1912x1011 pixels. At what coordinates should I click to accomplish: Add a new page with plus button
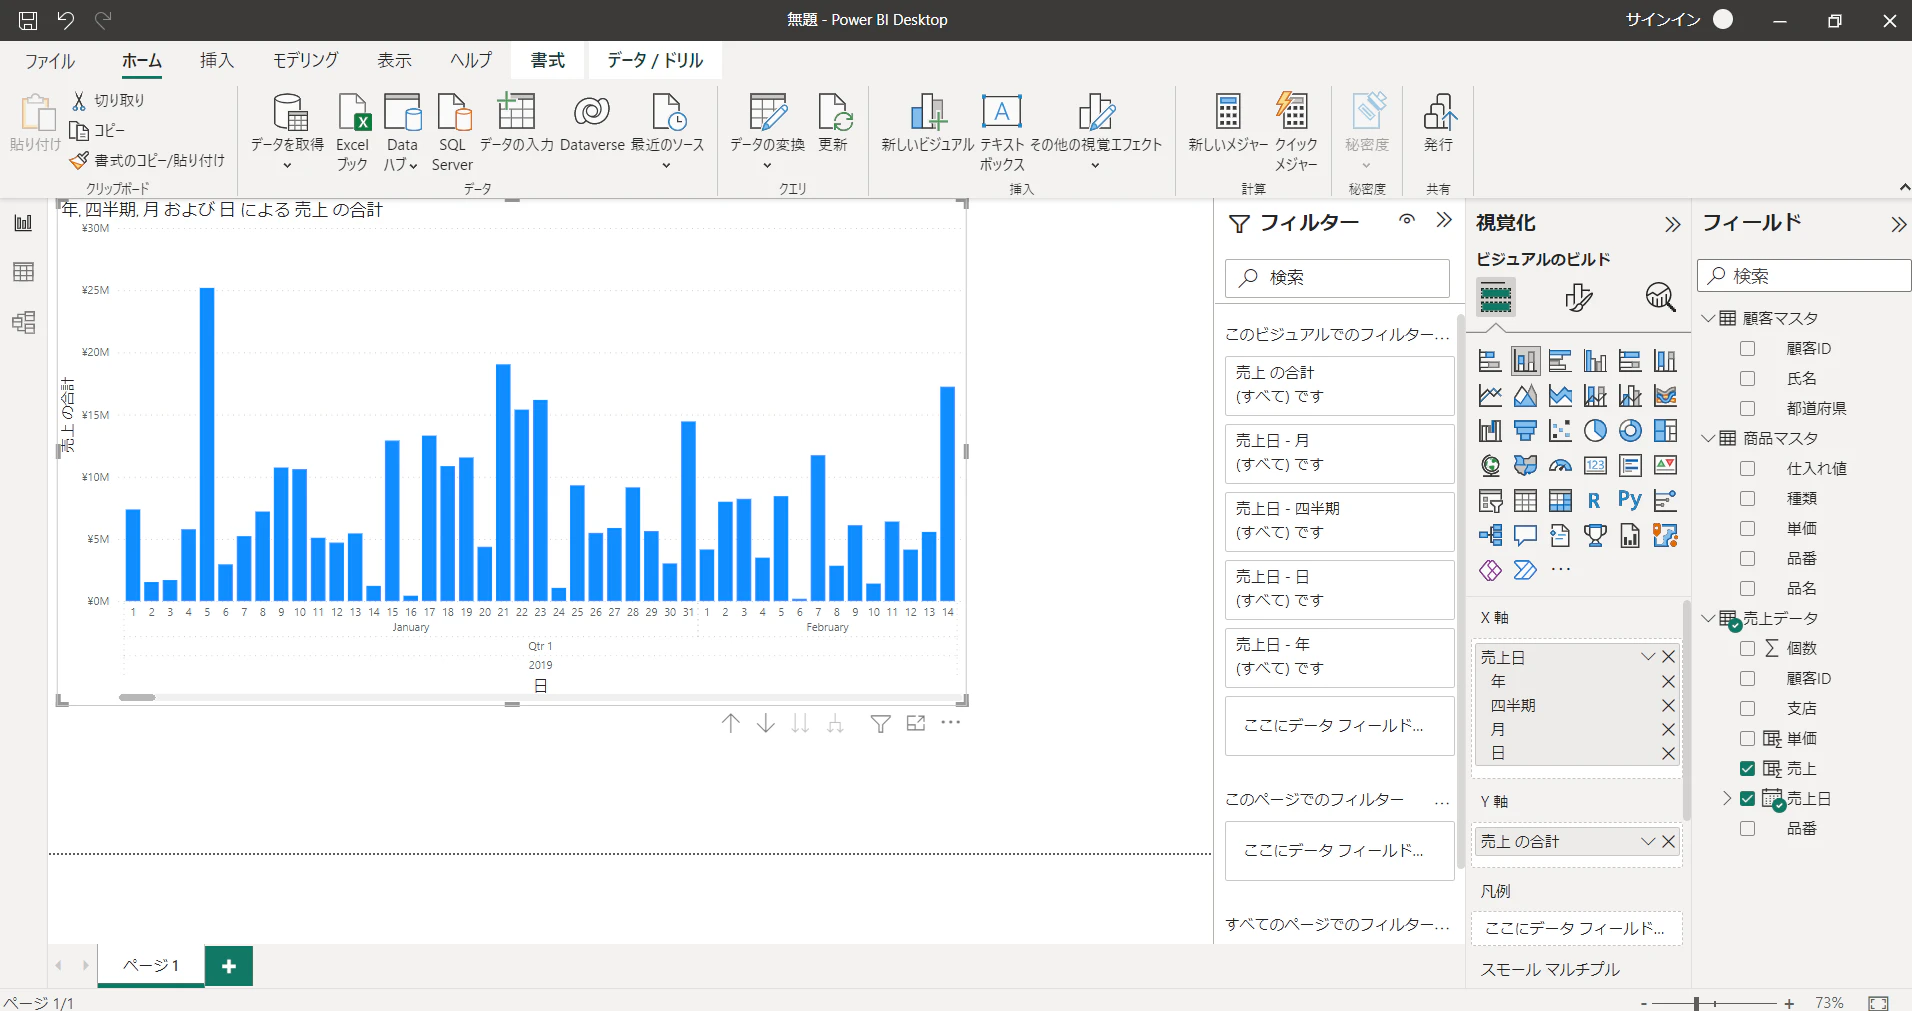229,966
